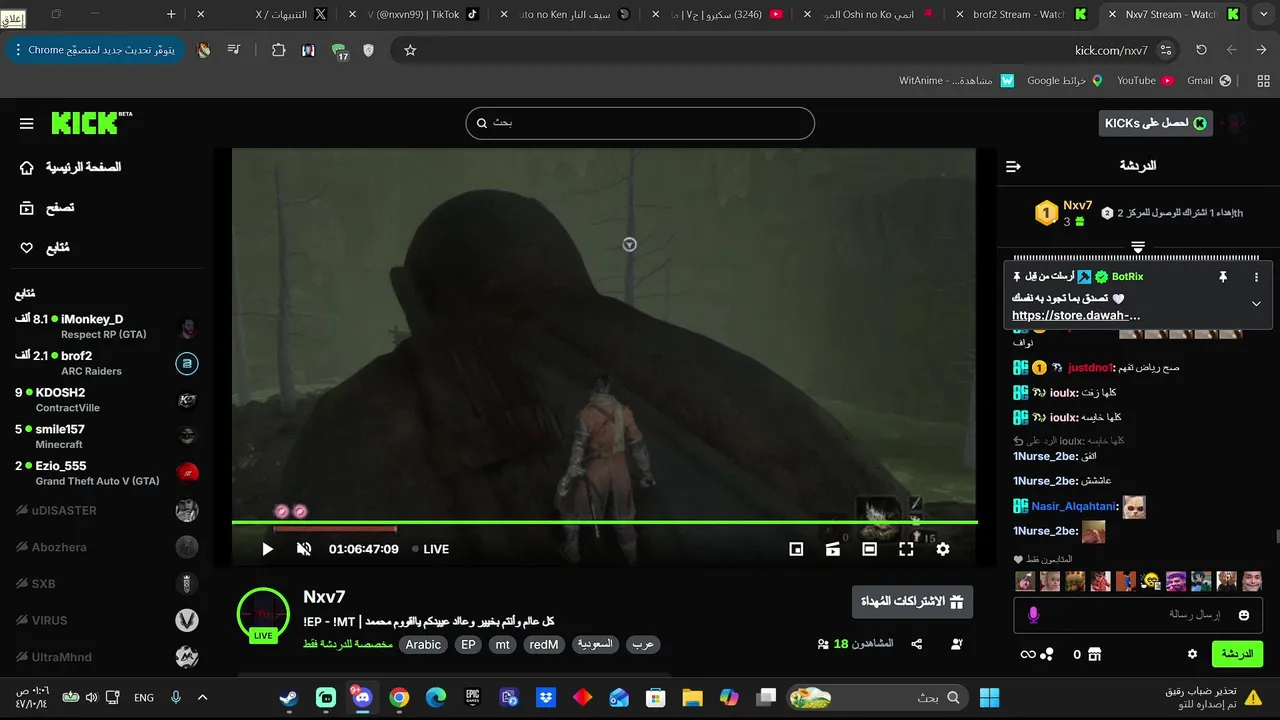
Task: Send message with الدردشة button
Action: click(1237, 654)
